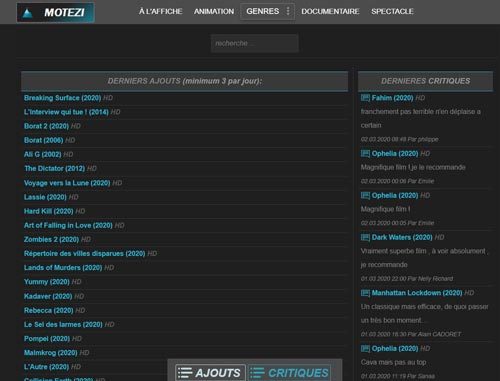
Task: Select DOCUMENTAIRE in the navigation bar
Action: (330, 11)
